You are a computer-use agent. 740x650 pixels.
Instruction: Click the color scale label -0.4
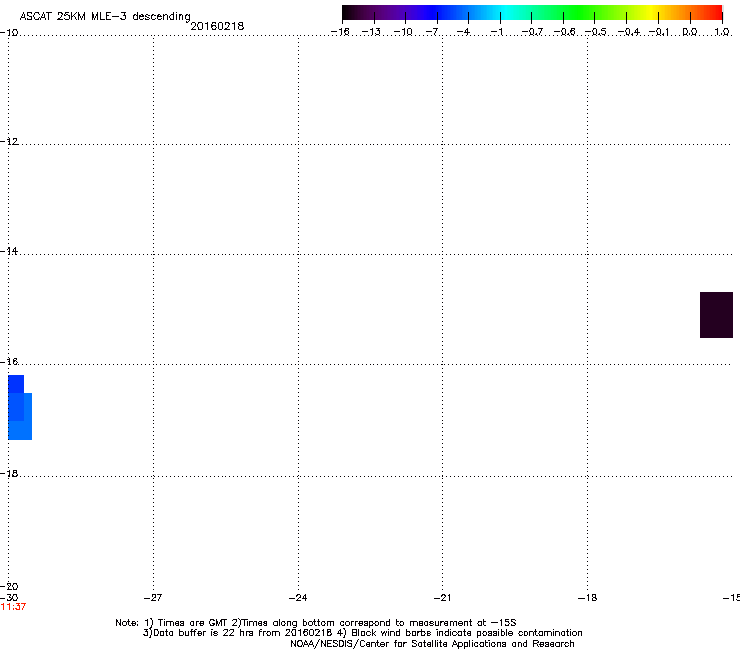628,32
